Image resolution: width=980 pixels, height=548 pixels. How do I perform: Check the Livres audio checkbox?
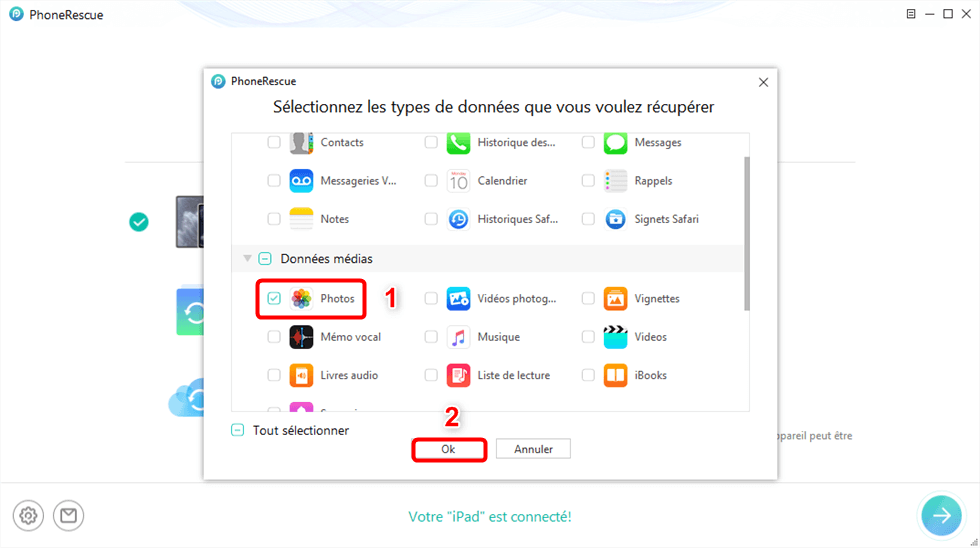click(274, 375)
